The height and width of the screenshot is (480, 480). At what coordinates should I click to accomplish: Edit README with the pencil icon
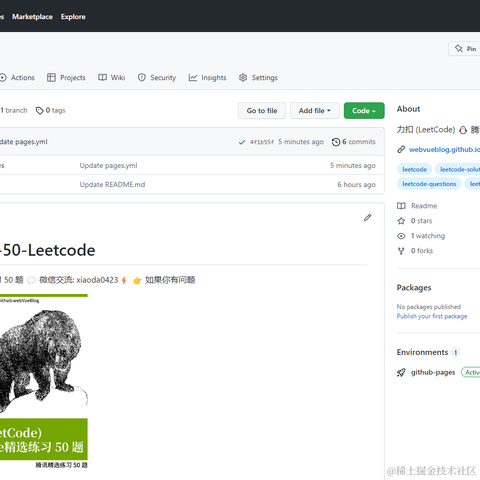pyautogui.click(x=367, y=218)
